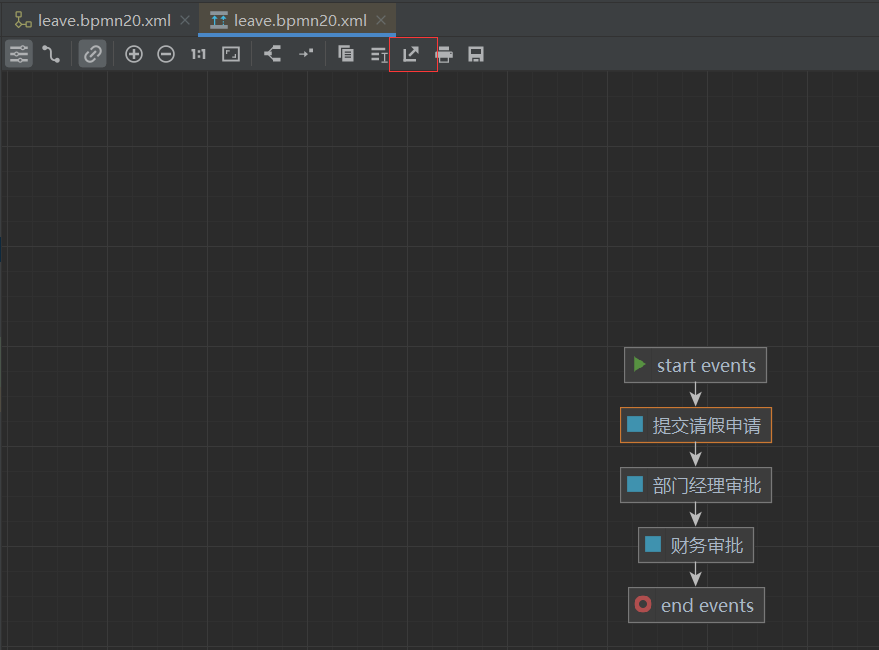Select the 部门经理审批 task node
The height and width of the screenshot is (650, 879).
pos(696,485)
